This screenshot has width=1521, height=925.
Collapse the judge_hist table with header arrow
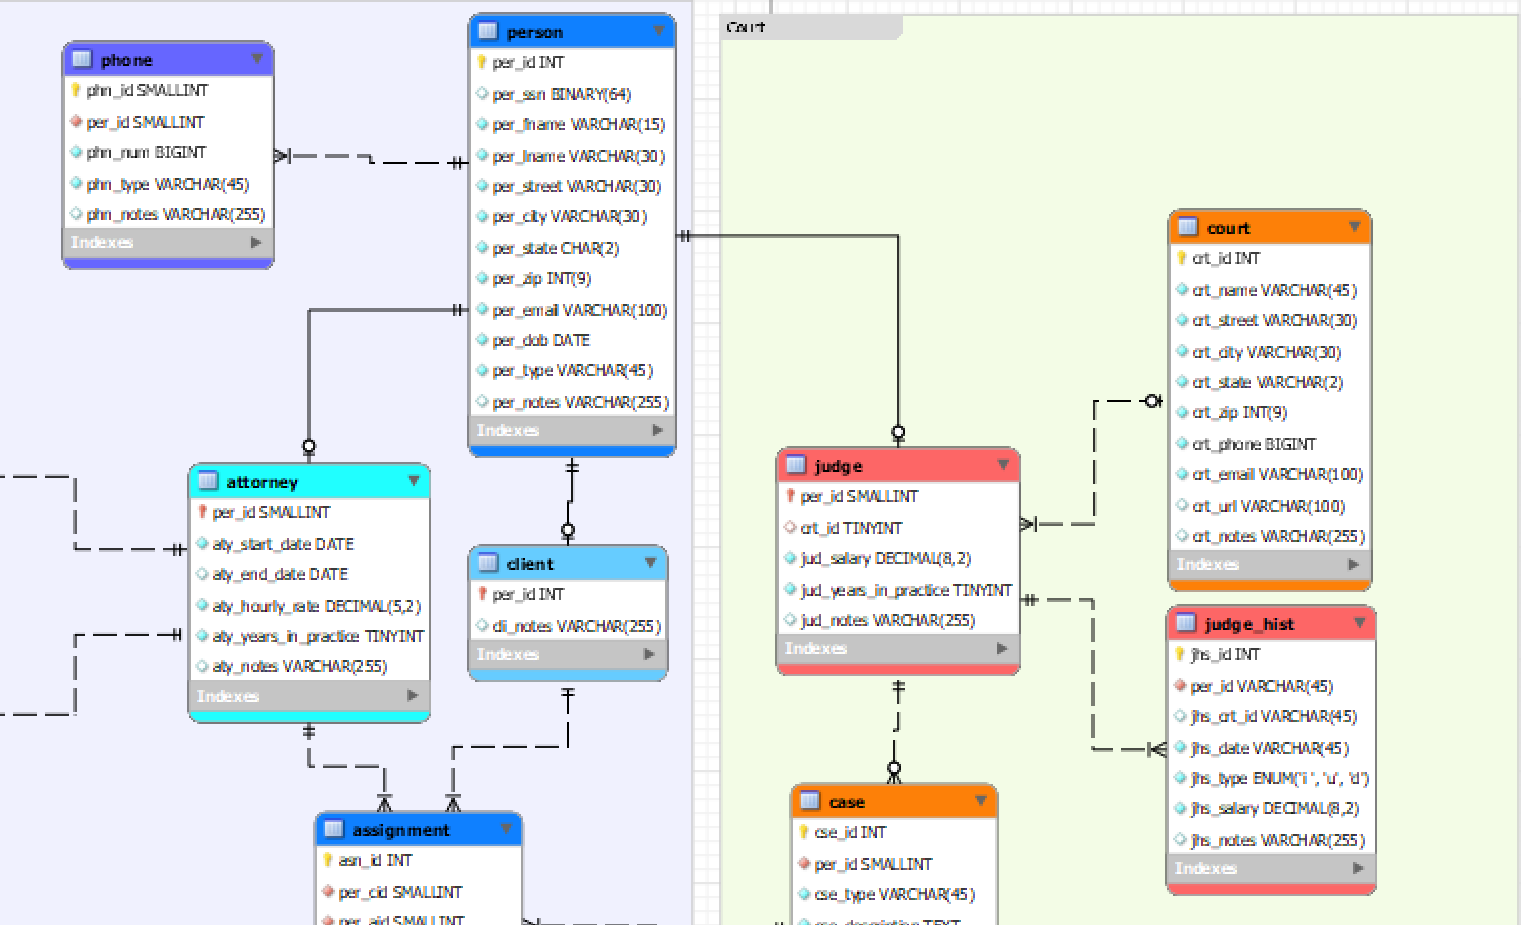[x=1360, y=623]
